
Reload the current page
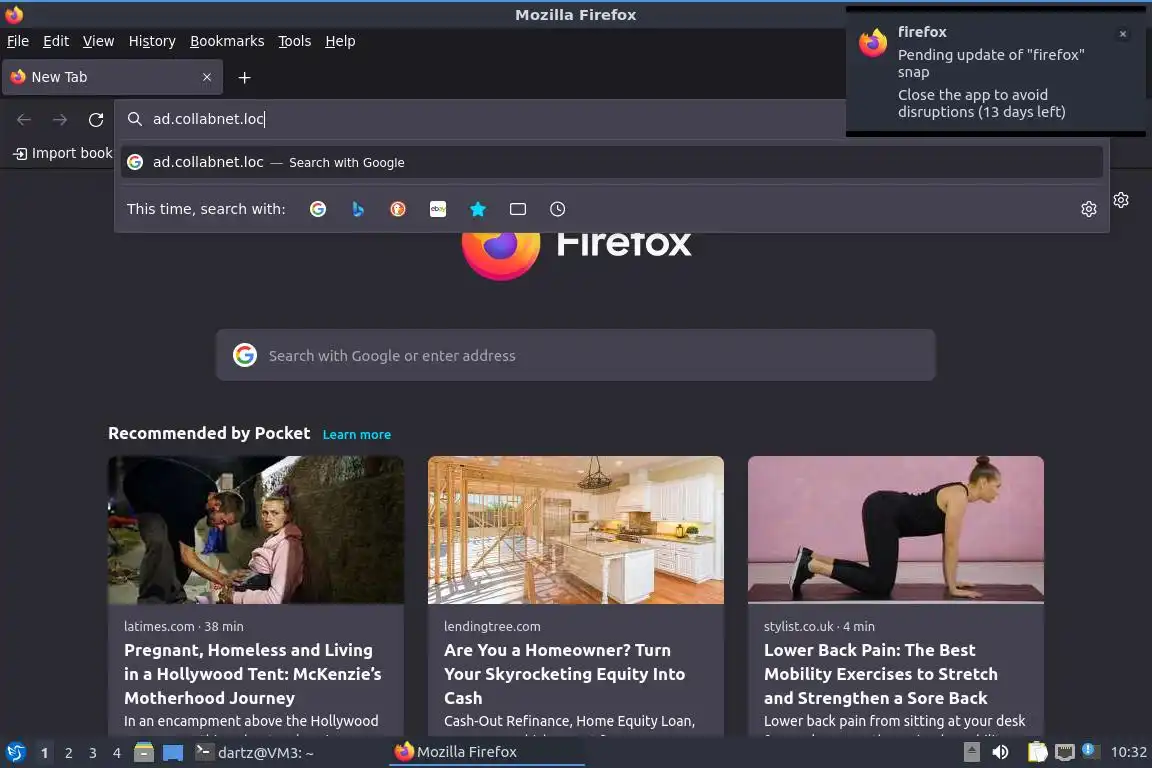tap(96, 120)
